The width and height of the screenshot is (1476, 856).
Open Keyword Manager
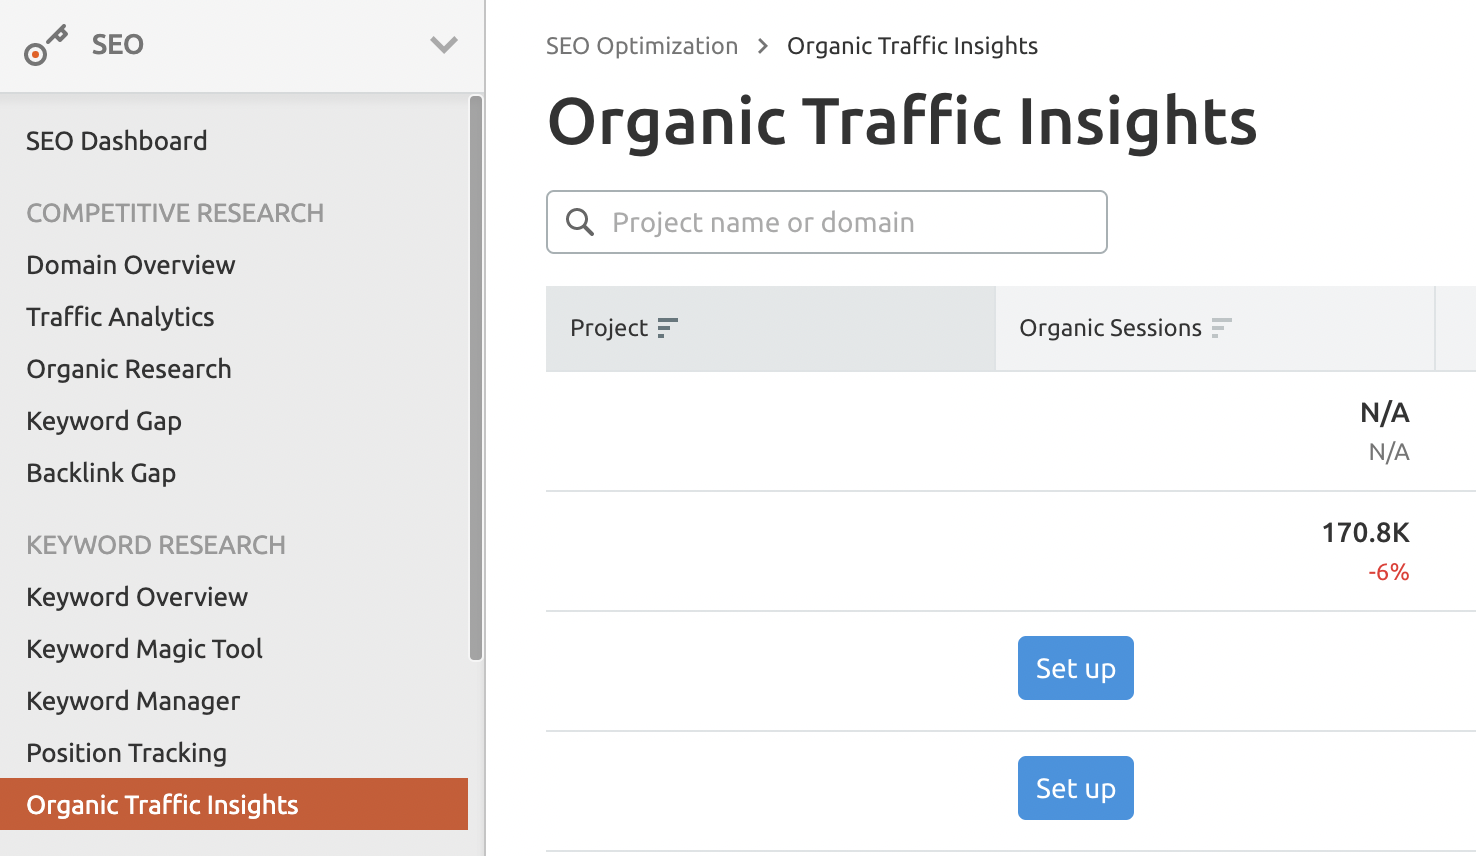click(x=133, y=700)
